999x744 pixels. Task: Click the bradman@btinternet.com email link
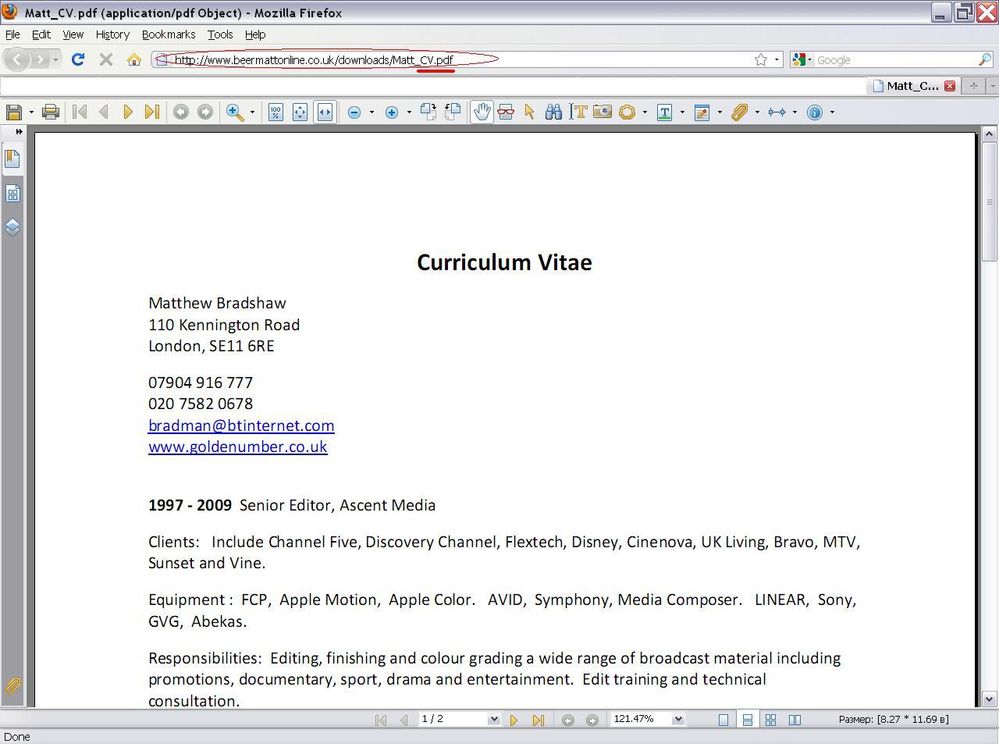(x=241, y=425)
